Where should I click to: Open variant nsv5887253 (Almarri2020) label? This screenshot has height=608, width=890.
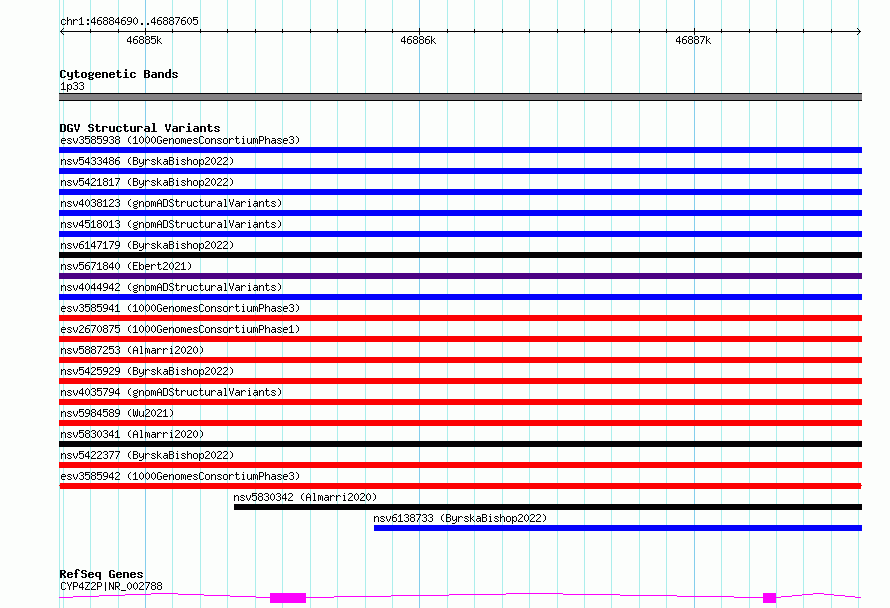[x=132, y=350]
